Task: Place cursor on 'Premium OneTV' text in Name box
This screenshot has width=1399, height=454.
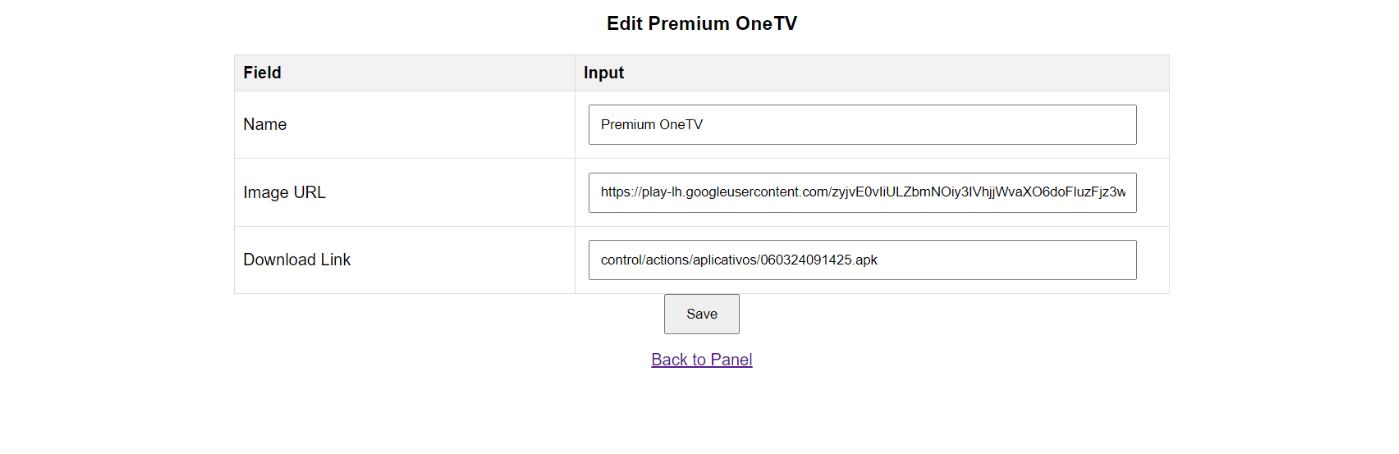Action: (x=652, y=125)
